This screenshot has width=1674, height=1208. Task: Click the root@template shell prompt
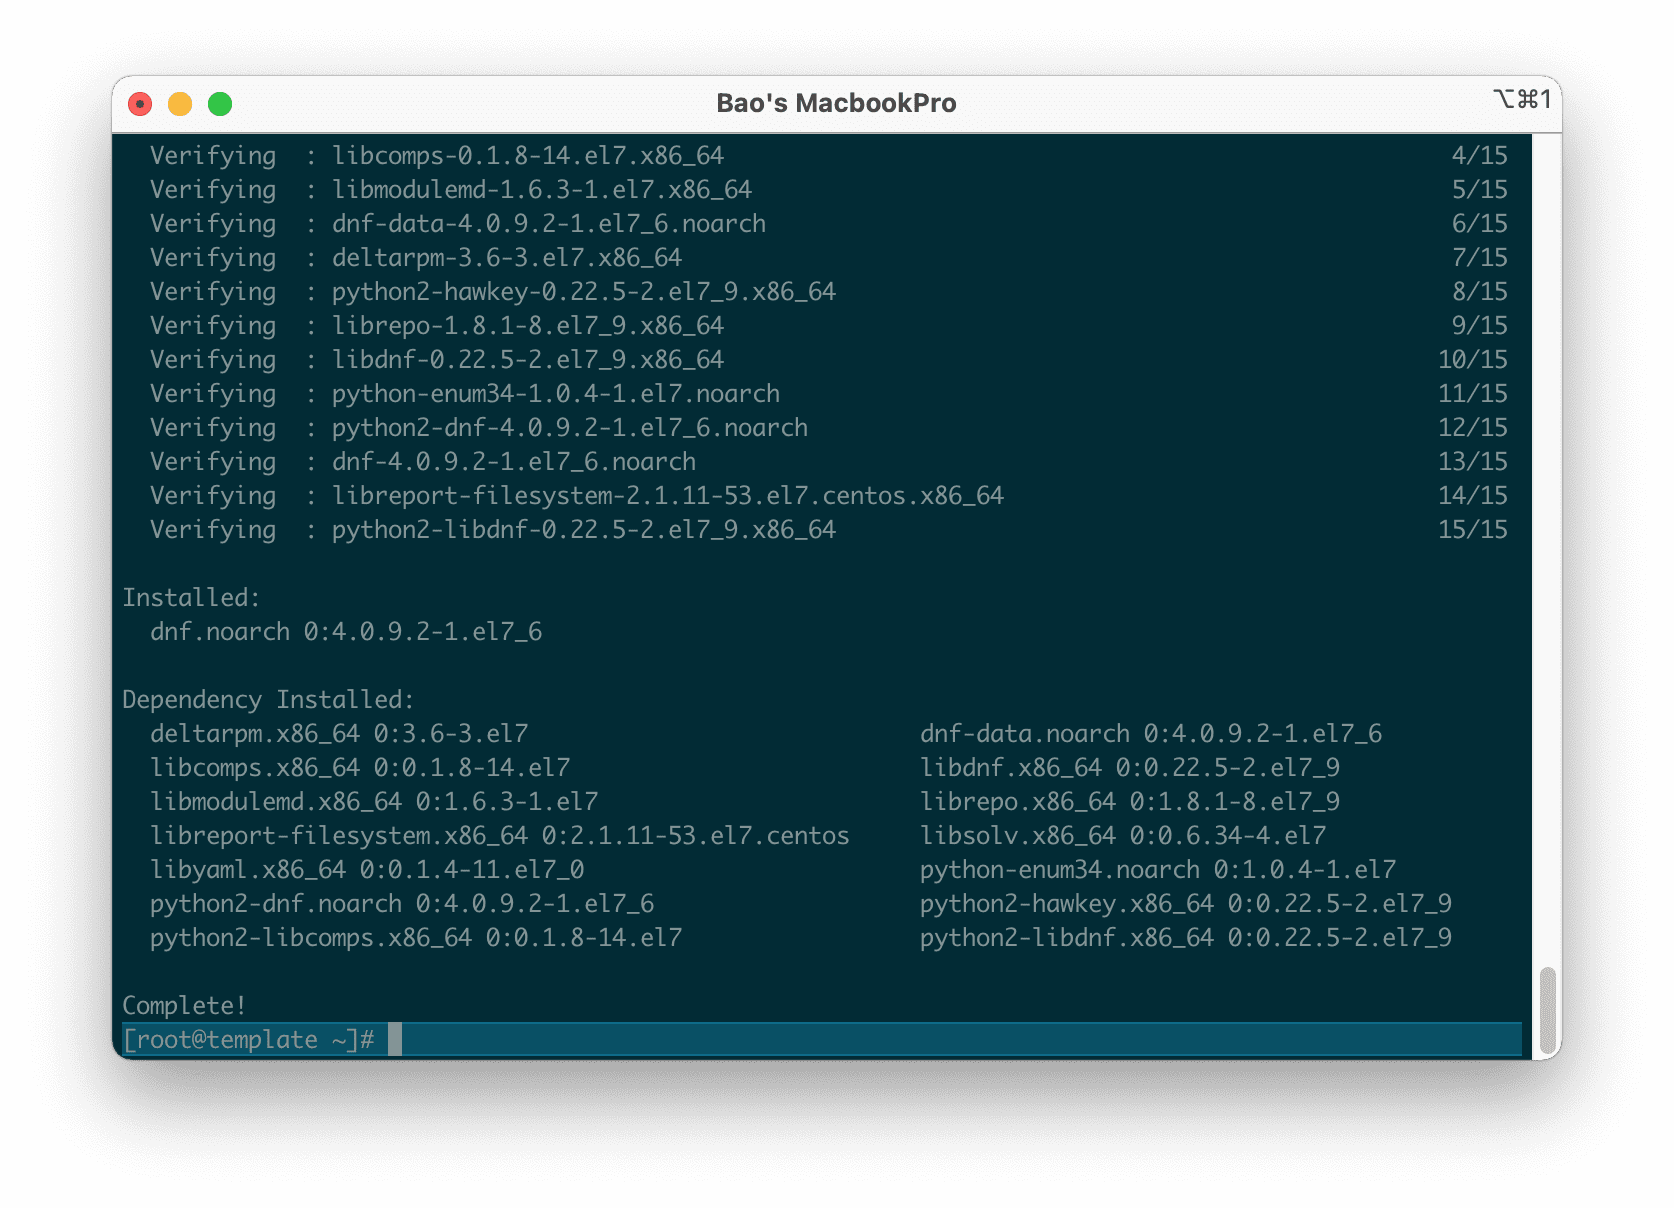coord(250,1039)
